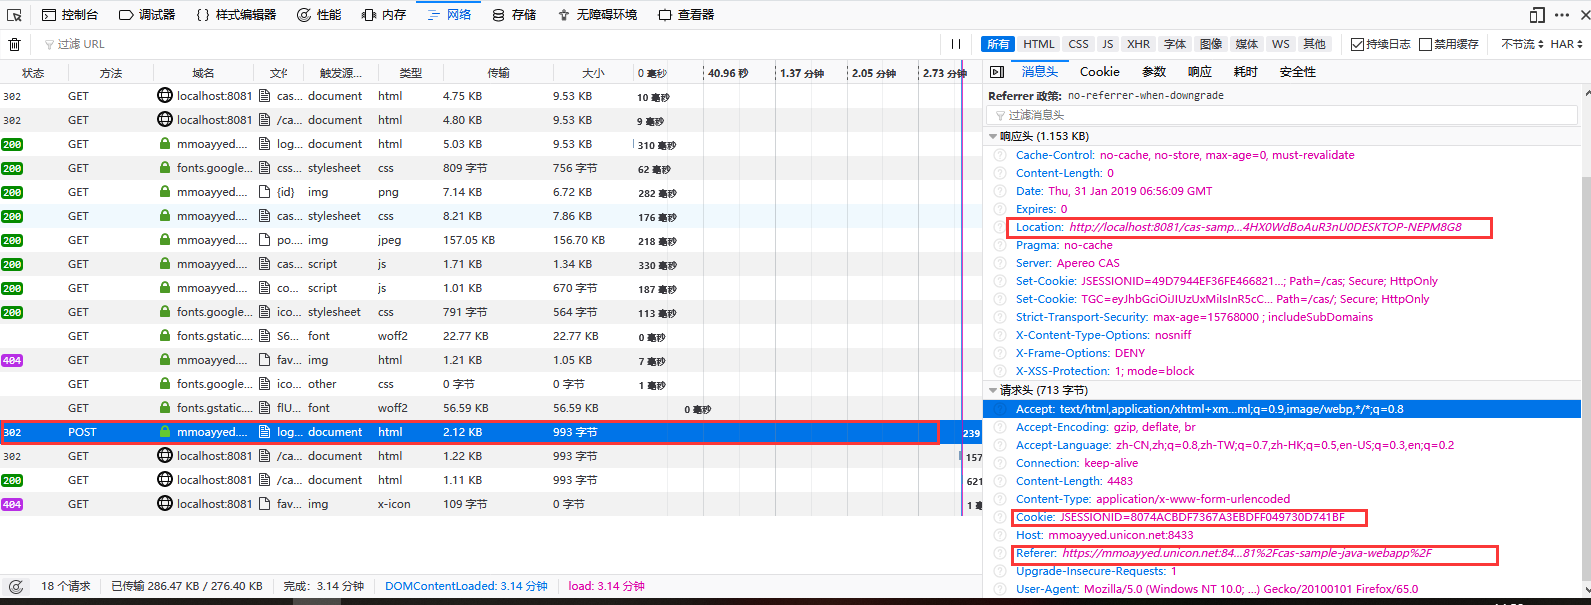Open the Cookie details tab
The width and height of the screenshot is (1591, 605).
[x=1100, y=72]
